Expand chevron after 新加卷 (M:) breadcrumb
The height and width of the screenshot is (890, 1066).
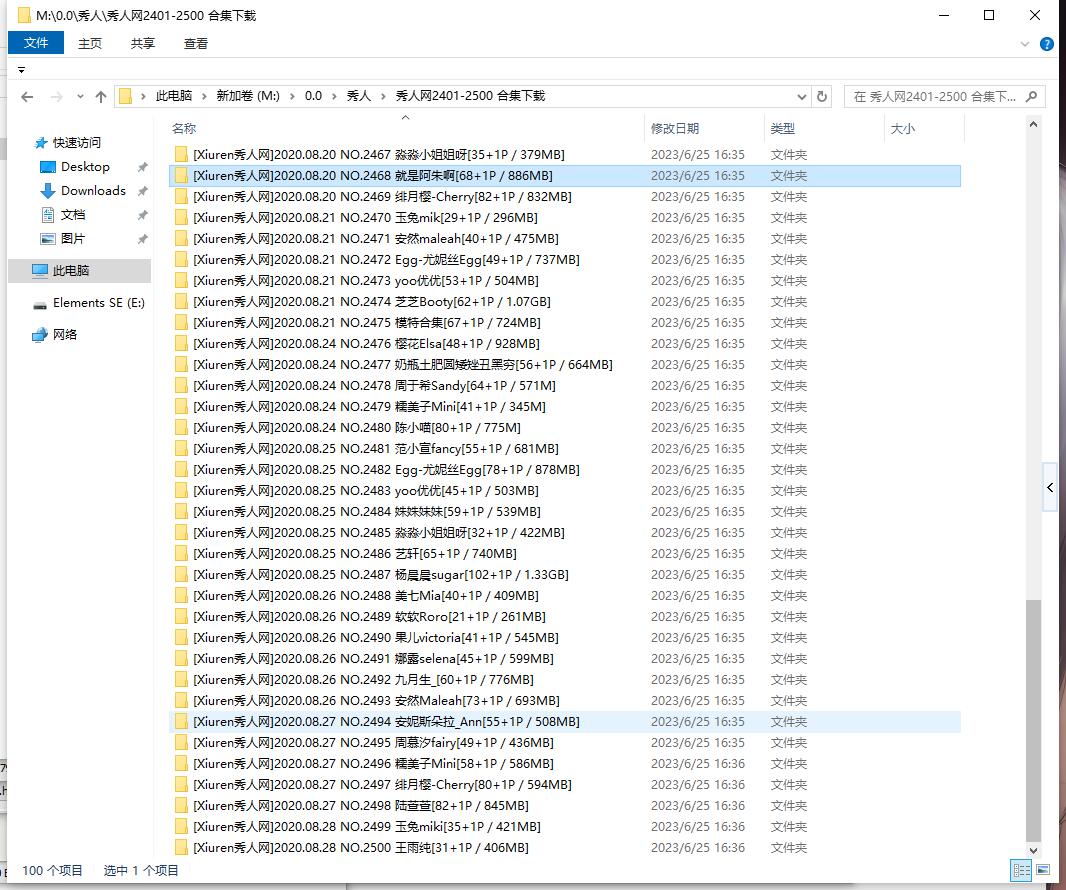pos(292,97)
